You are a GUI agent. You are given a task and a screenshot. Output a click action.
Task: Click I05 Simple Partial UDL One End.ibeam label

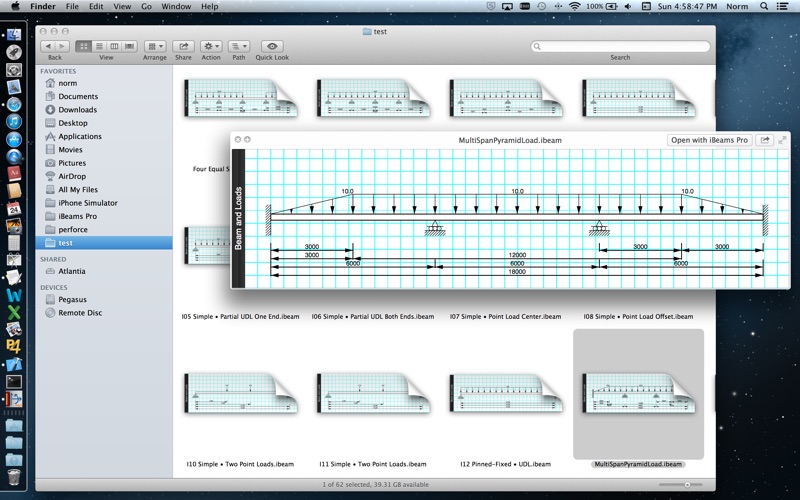(x=240, y=316)
